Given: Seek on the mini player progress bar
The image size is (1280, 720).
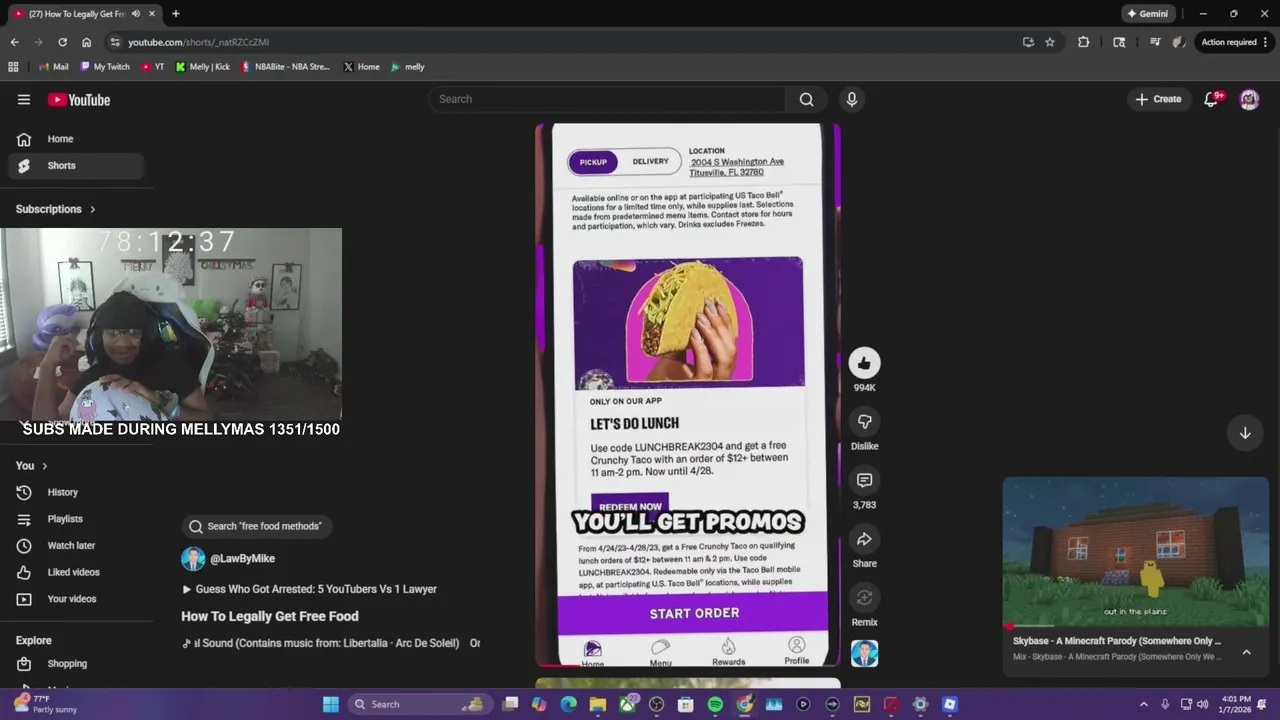Looking at the screenshot, I should click(1135, 627).
